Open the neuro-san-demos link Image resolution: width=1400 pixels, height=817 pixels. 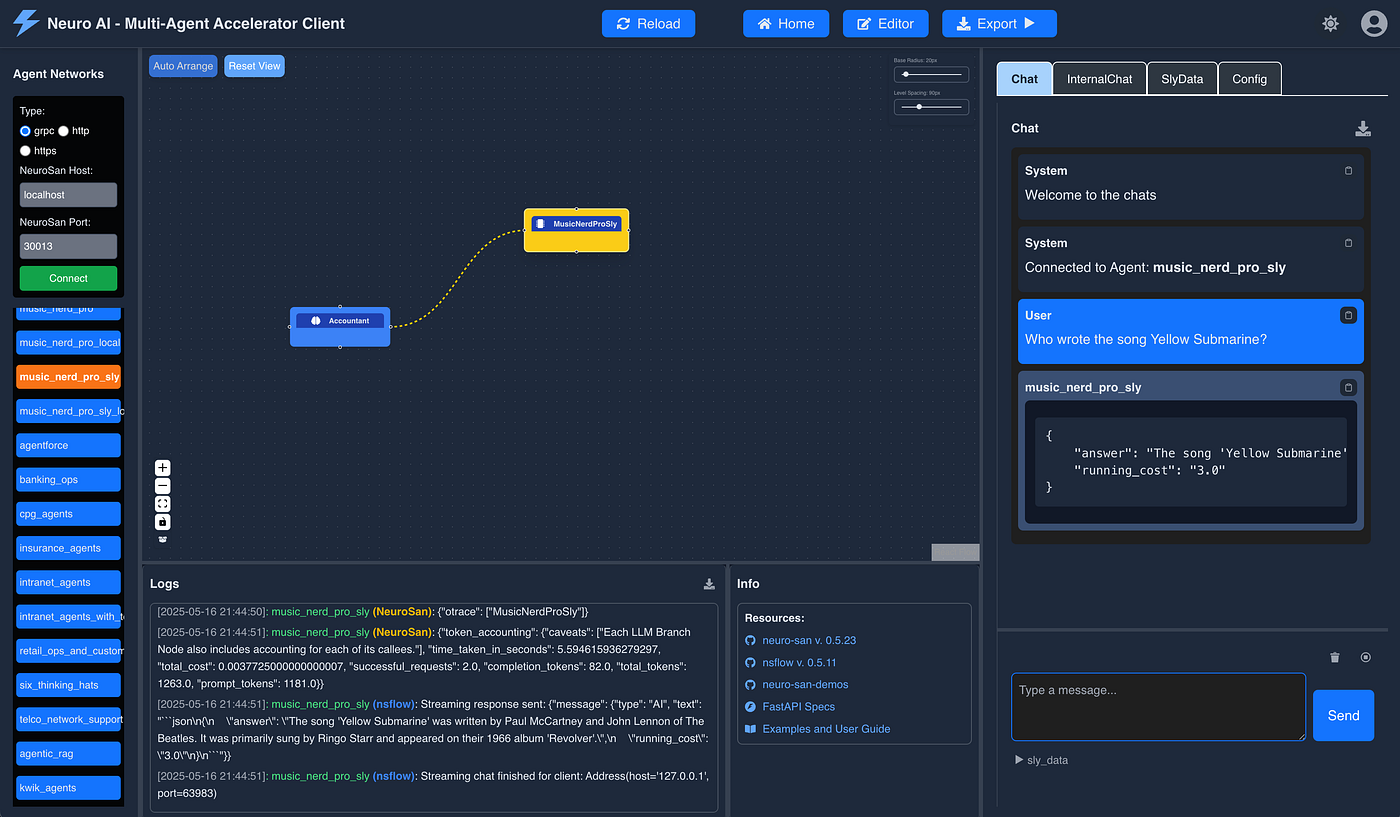[x=805, y=684]
